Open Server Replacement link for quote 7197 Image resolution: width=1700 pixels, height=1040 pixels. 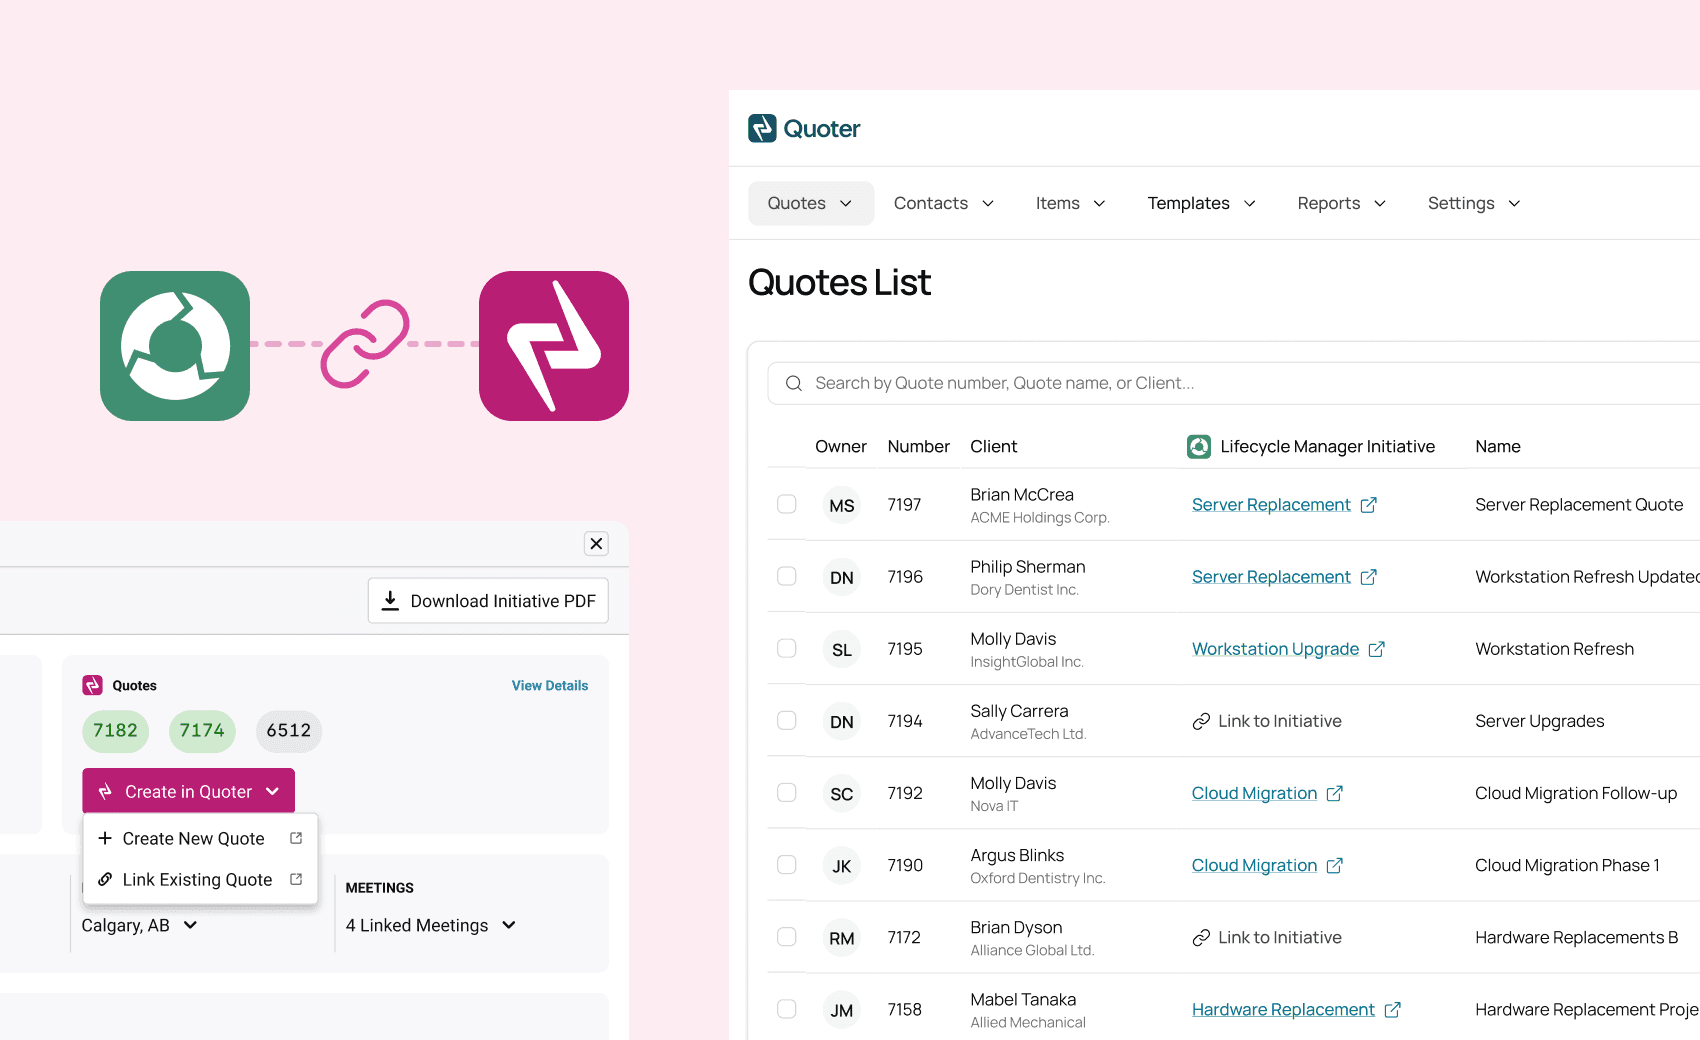(x=1271, y=505)
